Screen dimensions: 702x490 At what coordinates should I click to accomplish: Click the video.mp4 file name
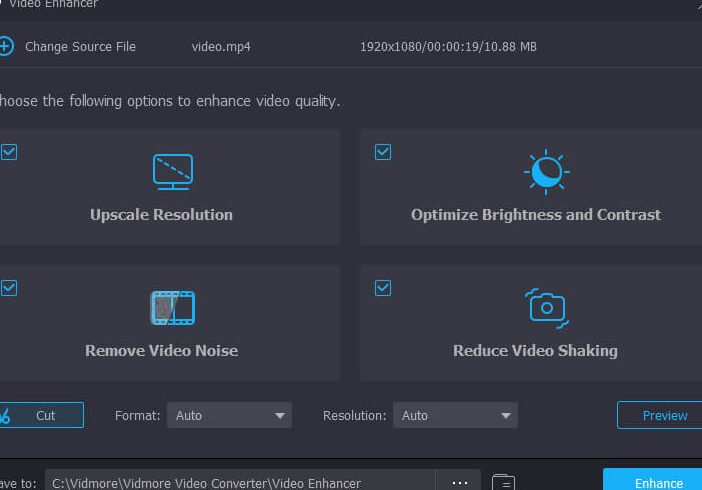221,47
